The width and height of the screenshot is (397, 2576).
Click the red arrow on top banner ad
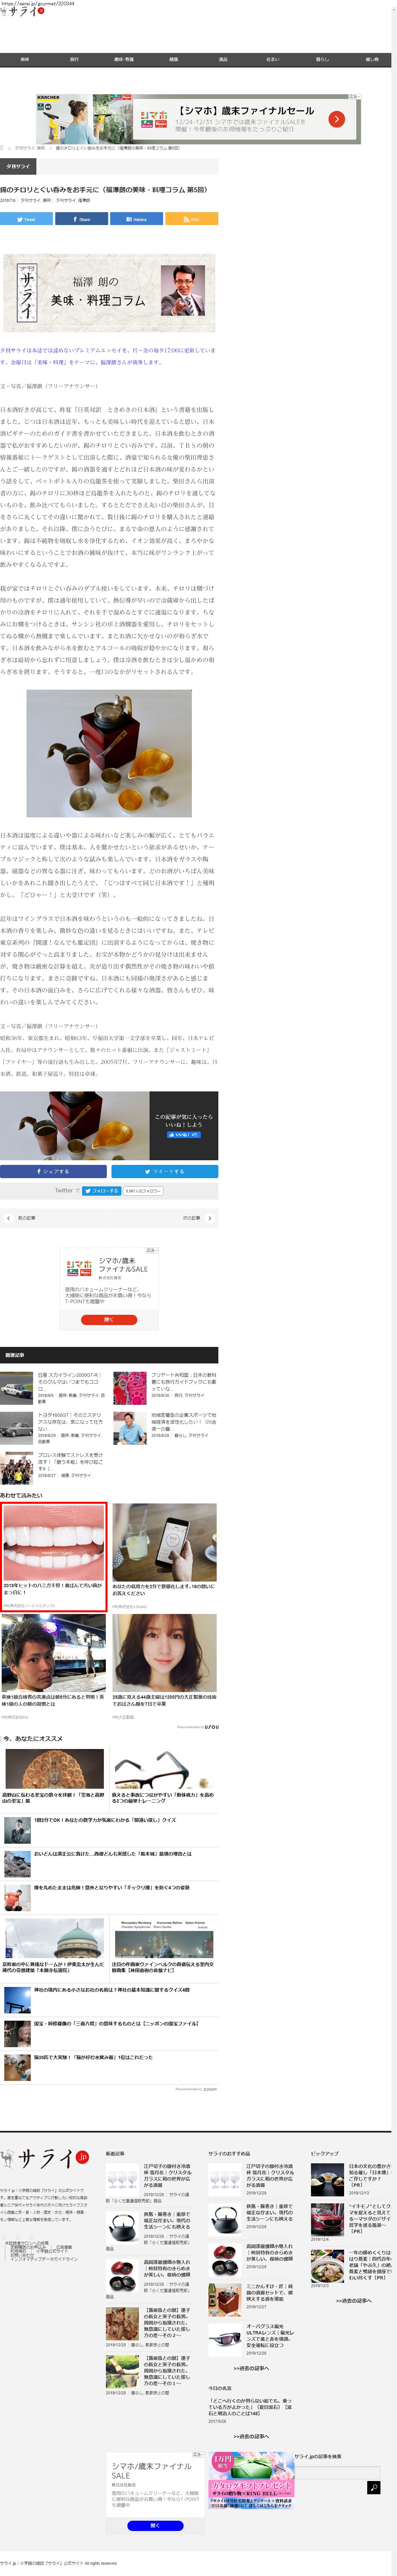click(x=336, y=119)
